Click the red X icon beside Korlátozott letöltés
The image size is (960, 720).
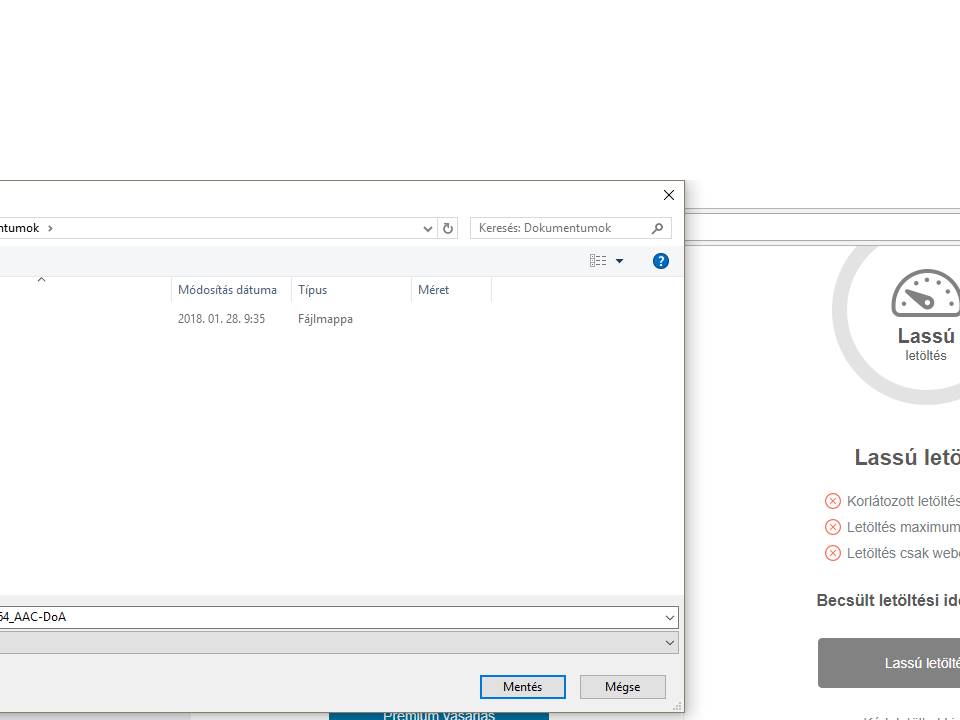832,501
